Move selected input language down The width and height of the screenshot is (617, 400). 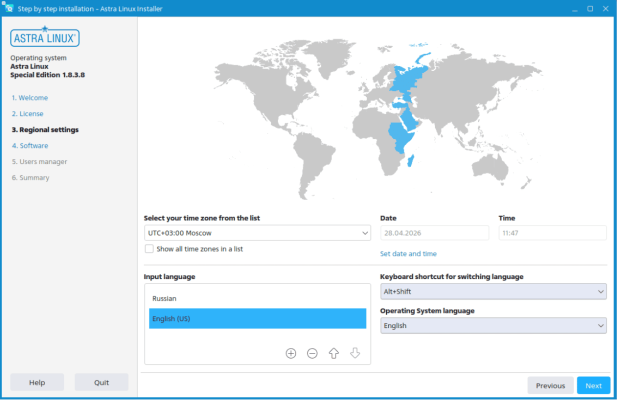point(355,353)
